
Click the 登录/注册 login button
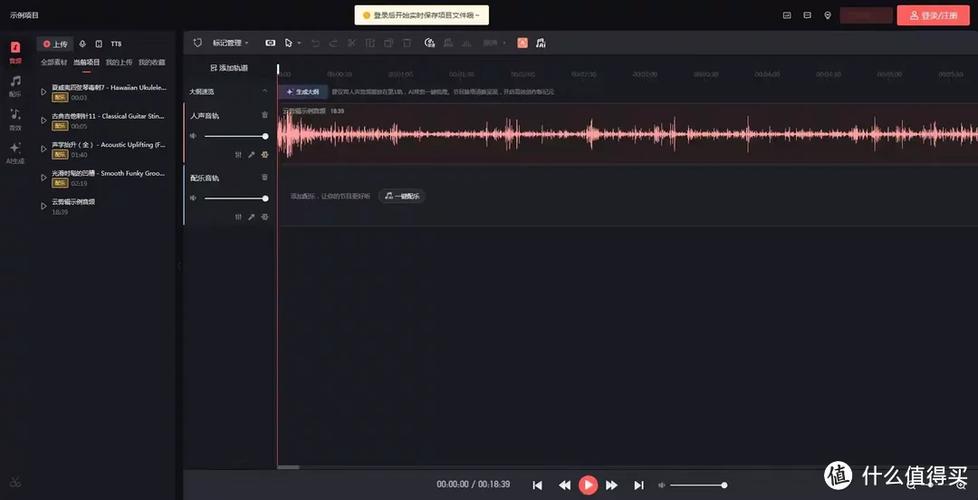click(x=933, y=15)
